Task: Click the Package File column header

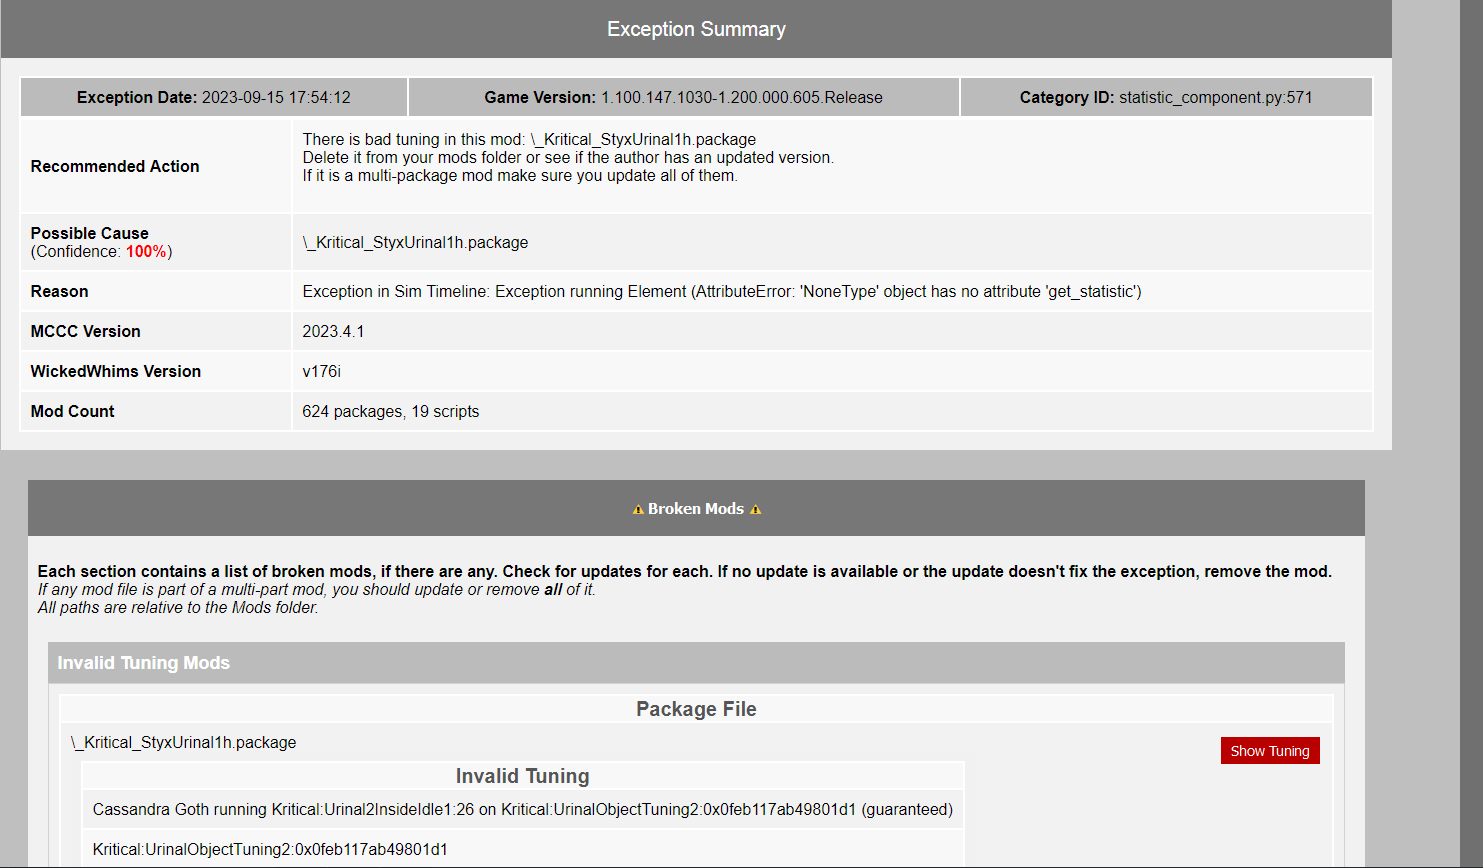Action: click(x=696, y=709)
